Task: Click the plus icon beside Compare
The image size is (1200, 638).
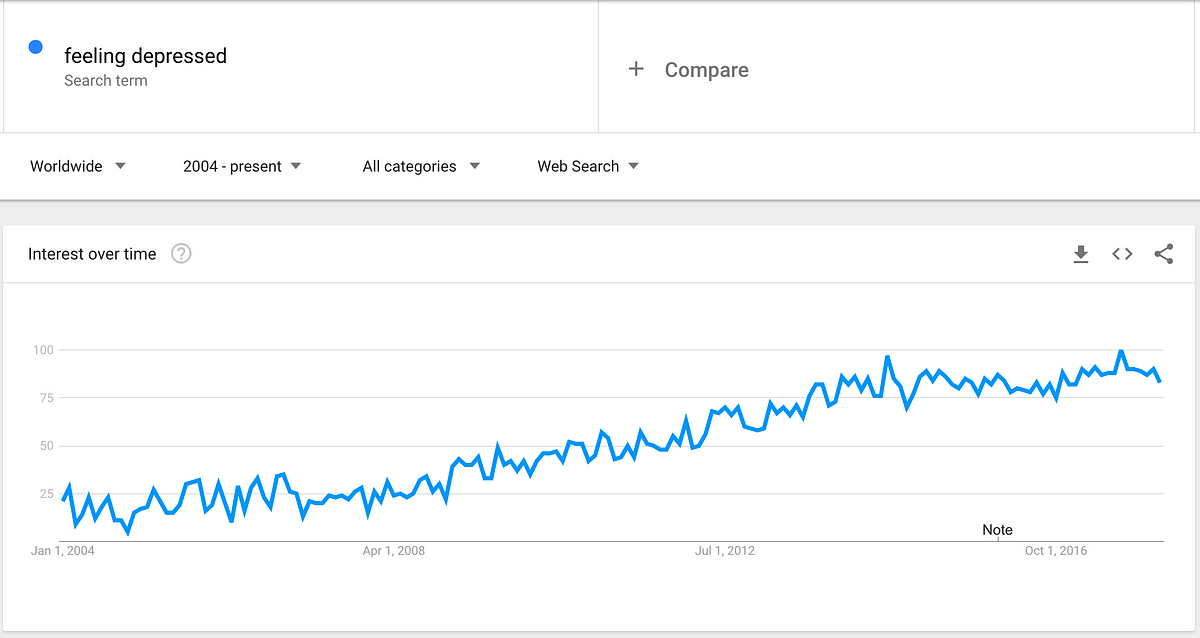Action: [x=636, y=69]
